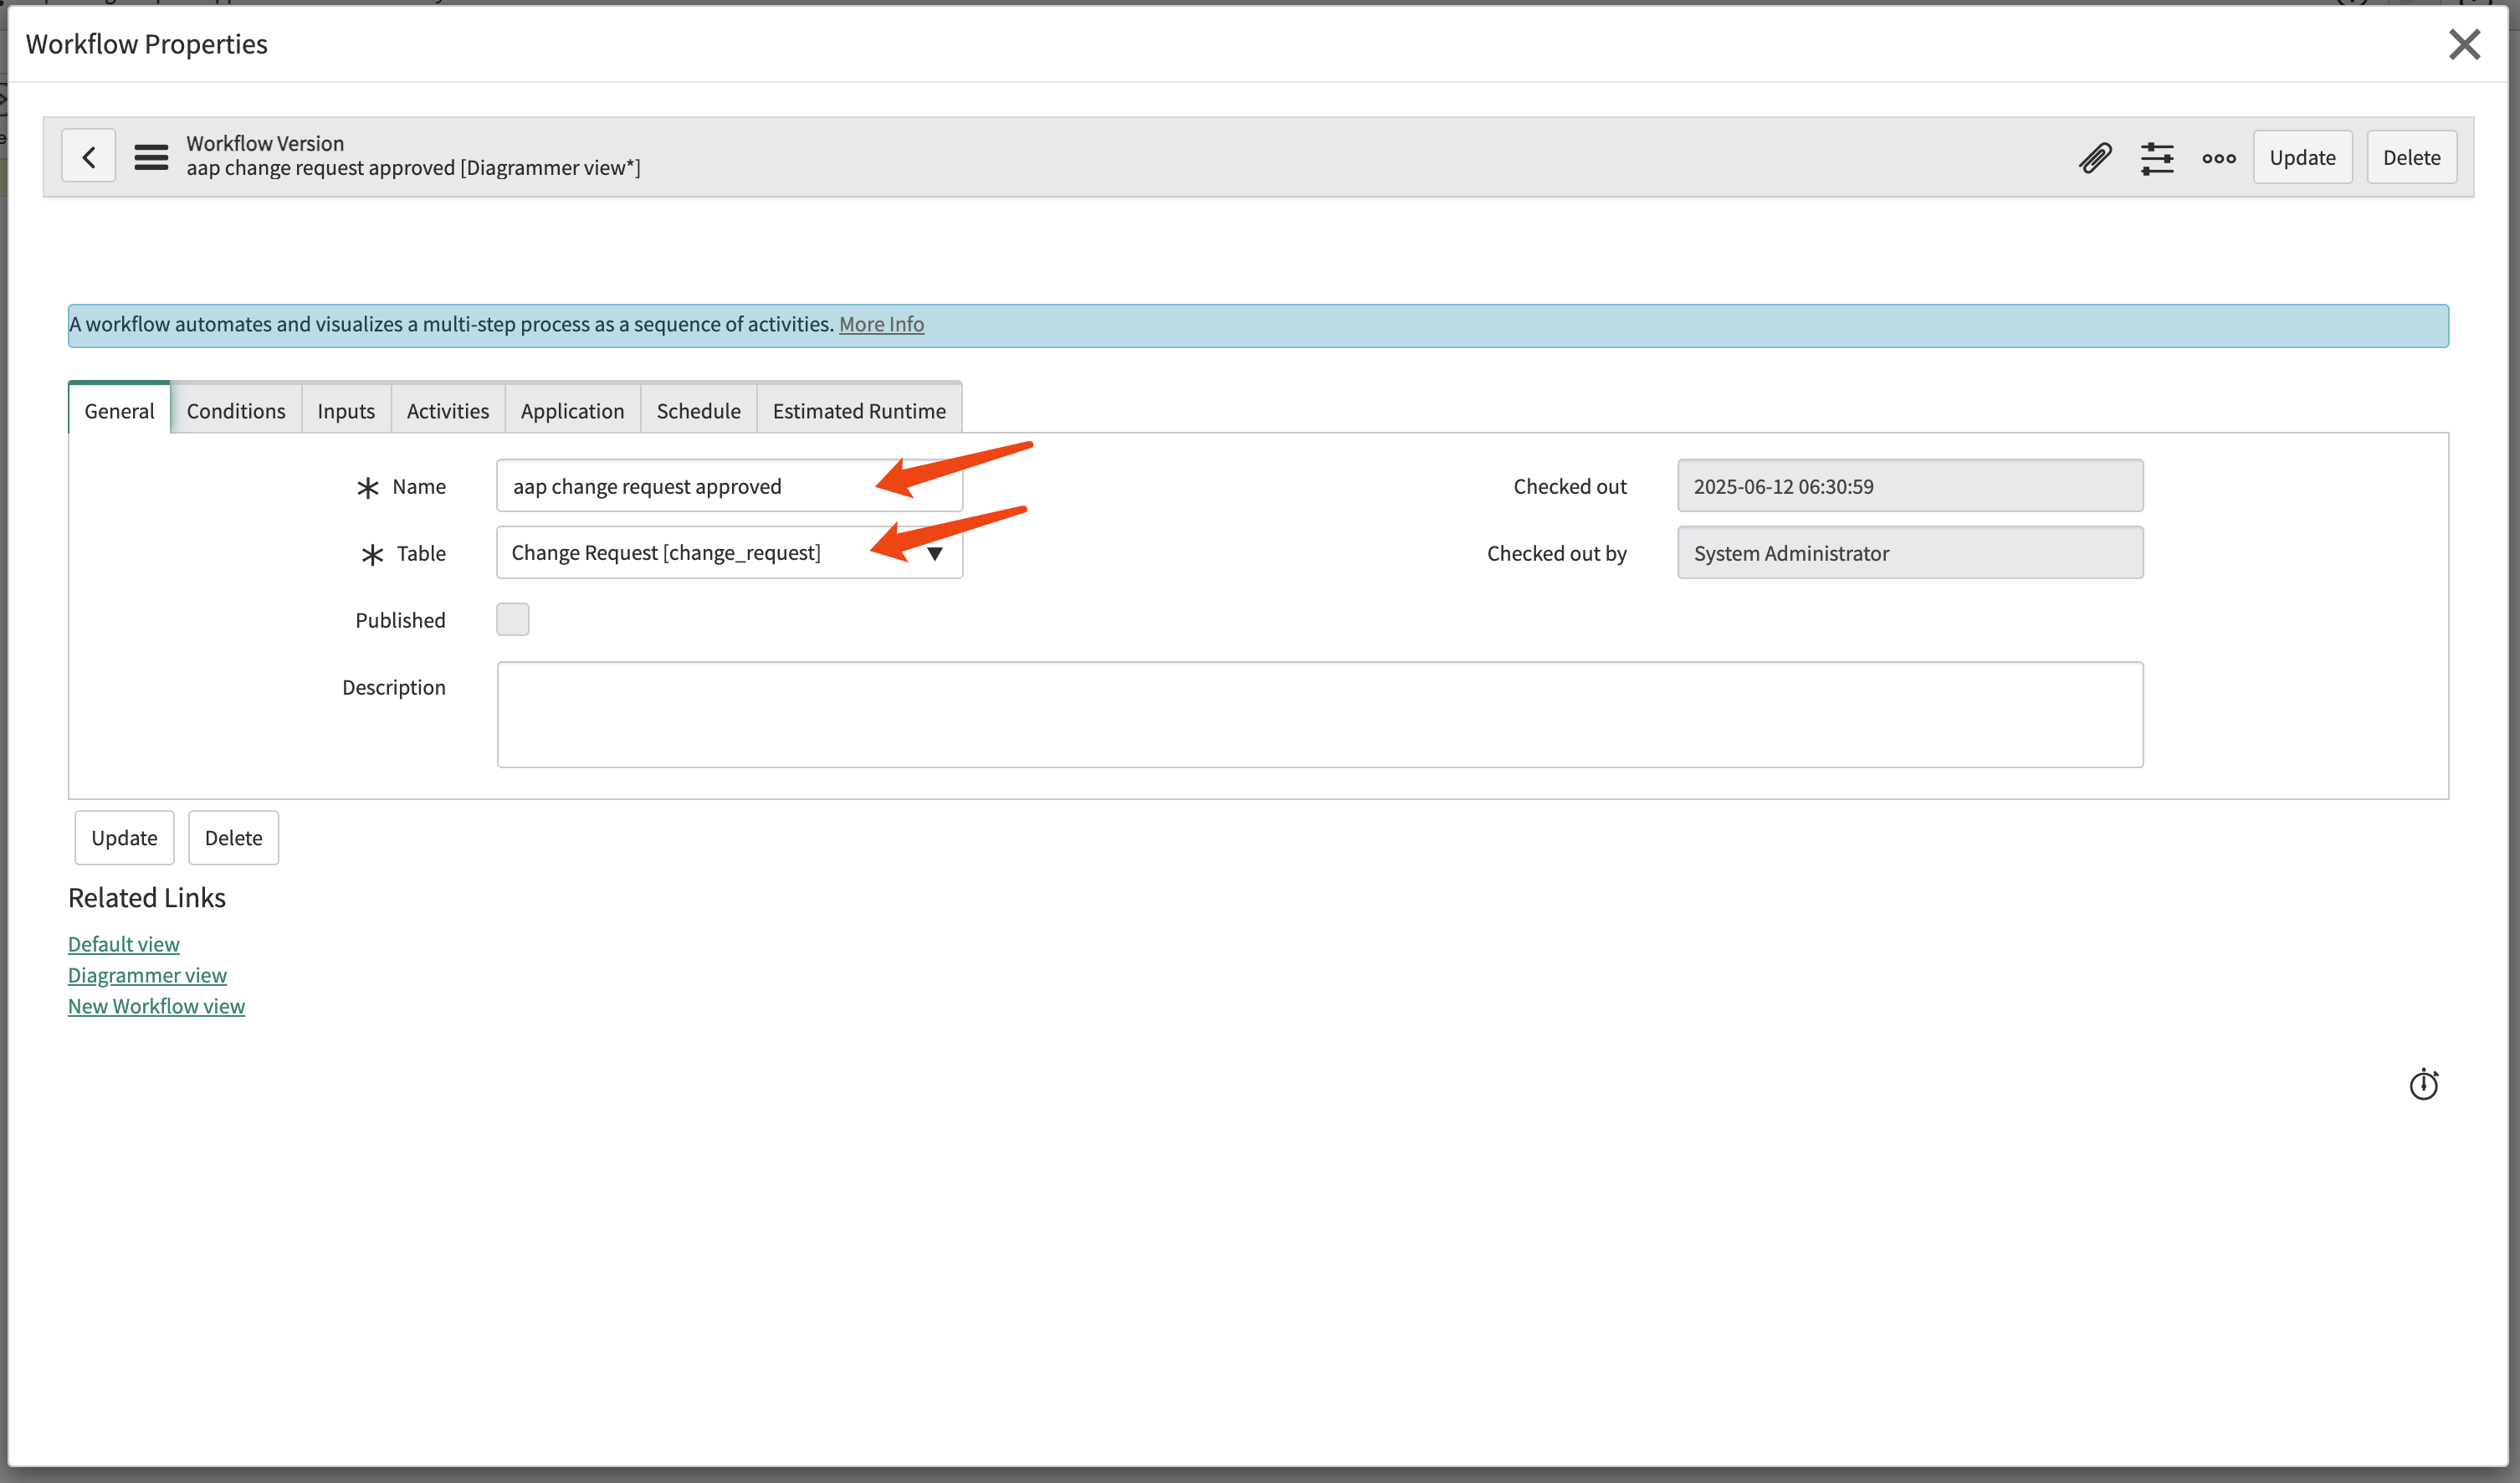Follow the More Info link
The width and height of the screenshot is (2520, 1483).
(x=881, y=324)
